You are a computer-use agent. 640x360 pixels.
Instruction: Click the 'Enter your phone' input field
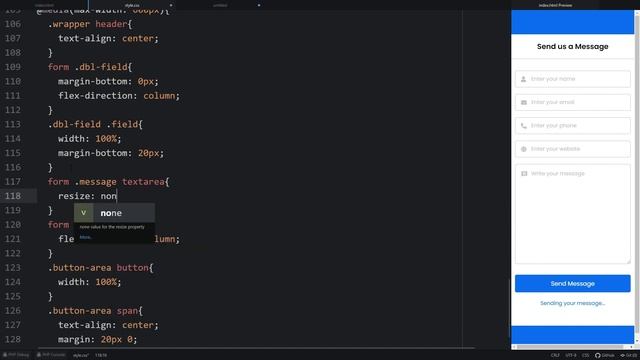pos(572,126)
